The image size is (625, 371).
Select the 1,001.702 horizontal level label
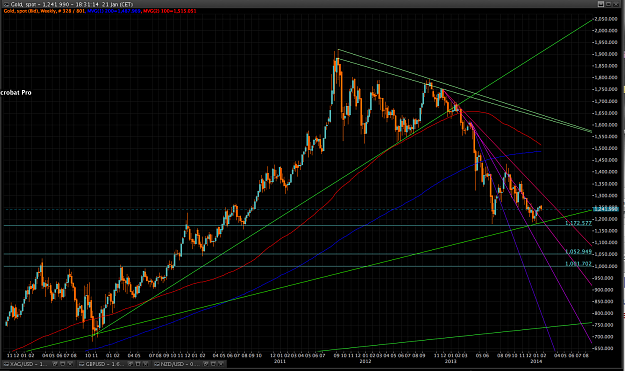[x=578, y=264]
